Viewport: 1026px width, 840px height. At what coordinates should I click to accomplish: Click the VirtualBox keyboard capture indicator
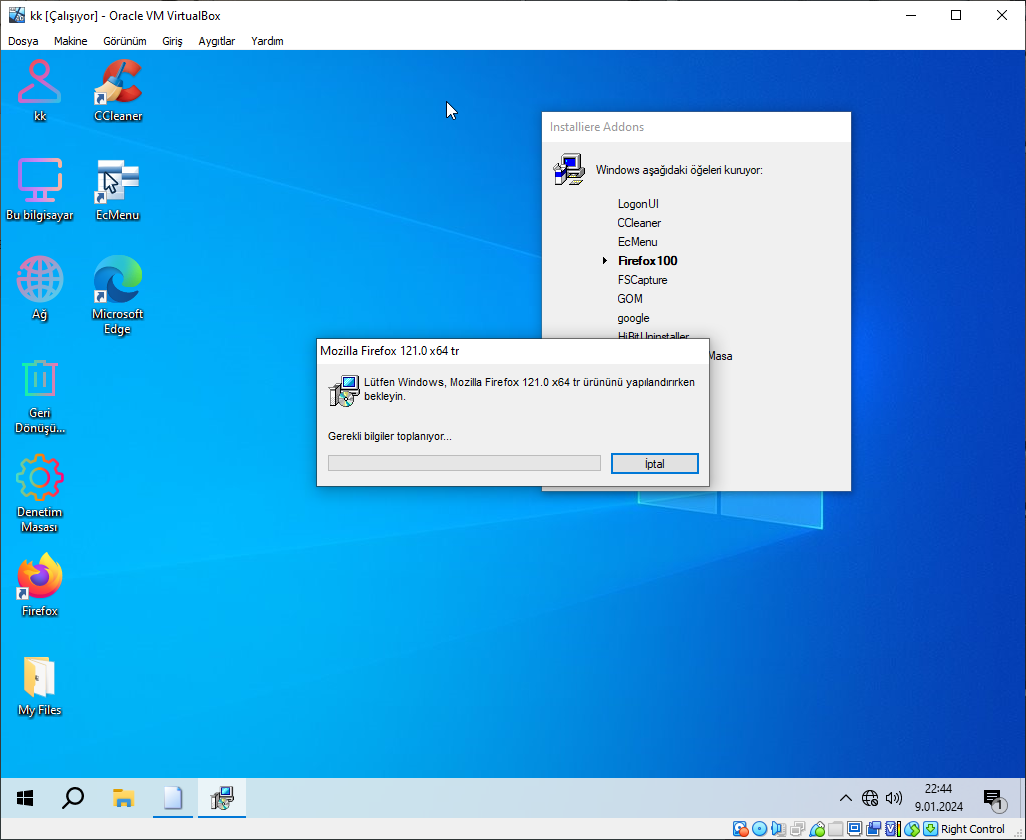tap(930, 829)
